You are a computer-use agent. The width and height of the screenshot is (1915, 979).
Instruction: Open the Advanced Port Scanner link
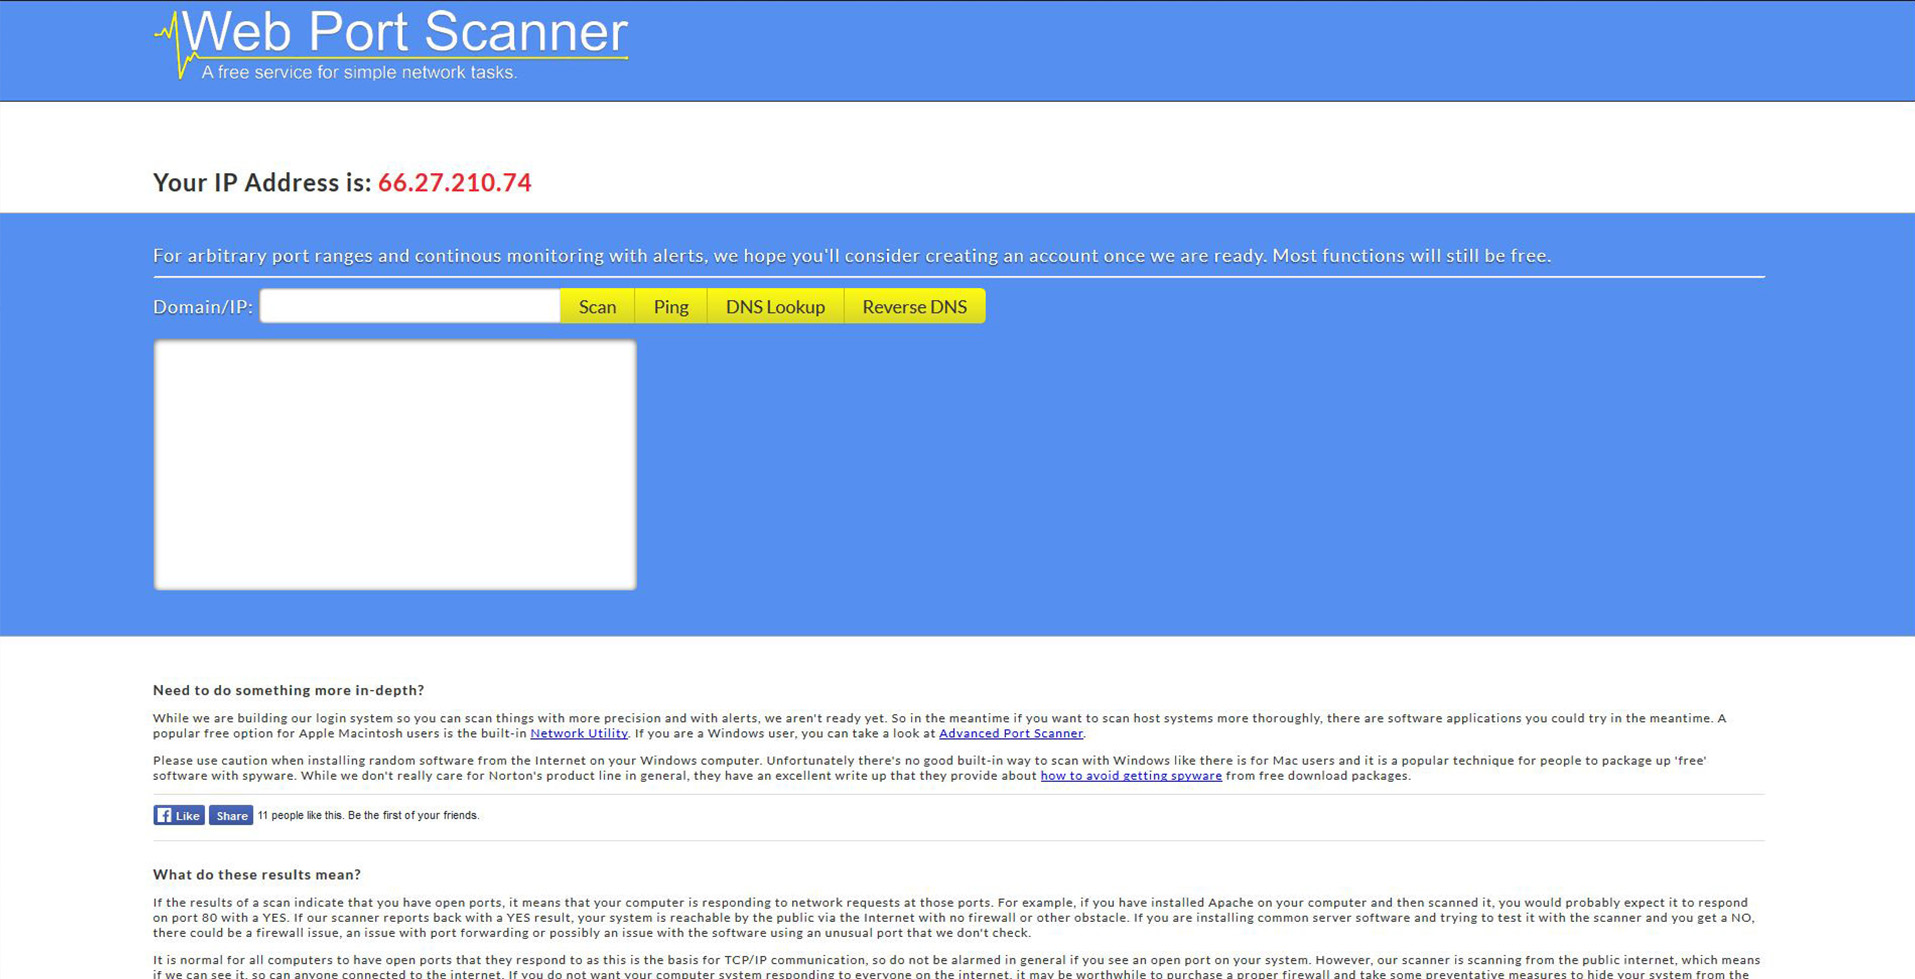[1011, 733]
